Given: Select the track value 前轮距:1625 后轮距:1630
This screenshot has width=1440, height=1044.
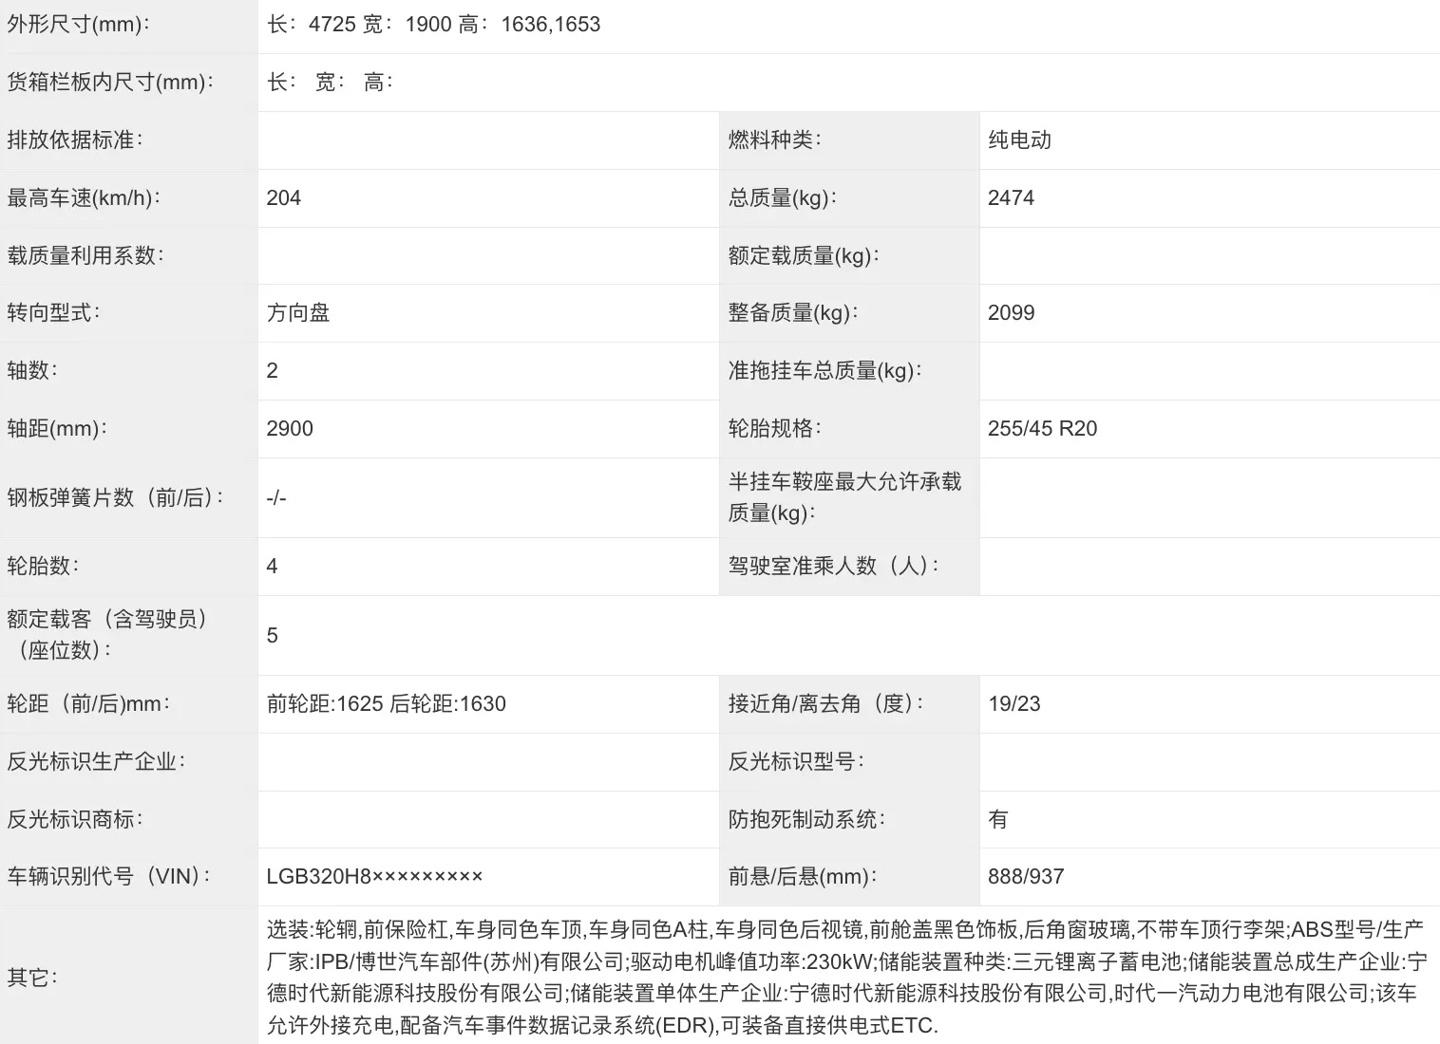Looking at the screenshot, I should click(x=386, y=704).
